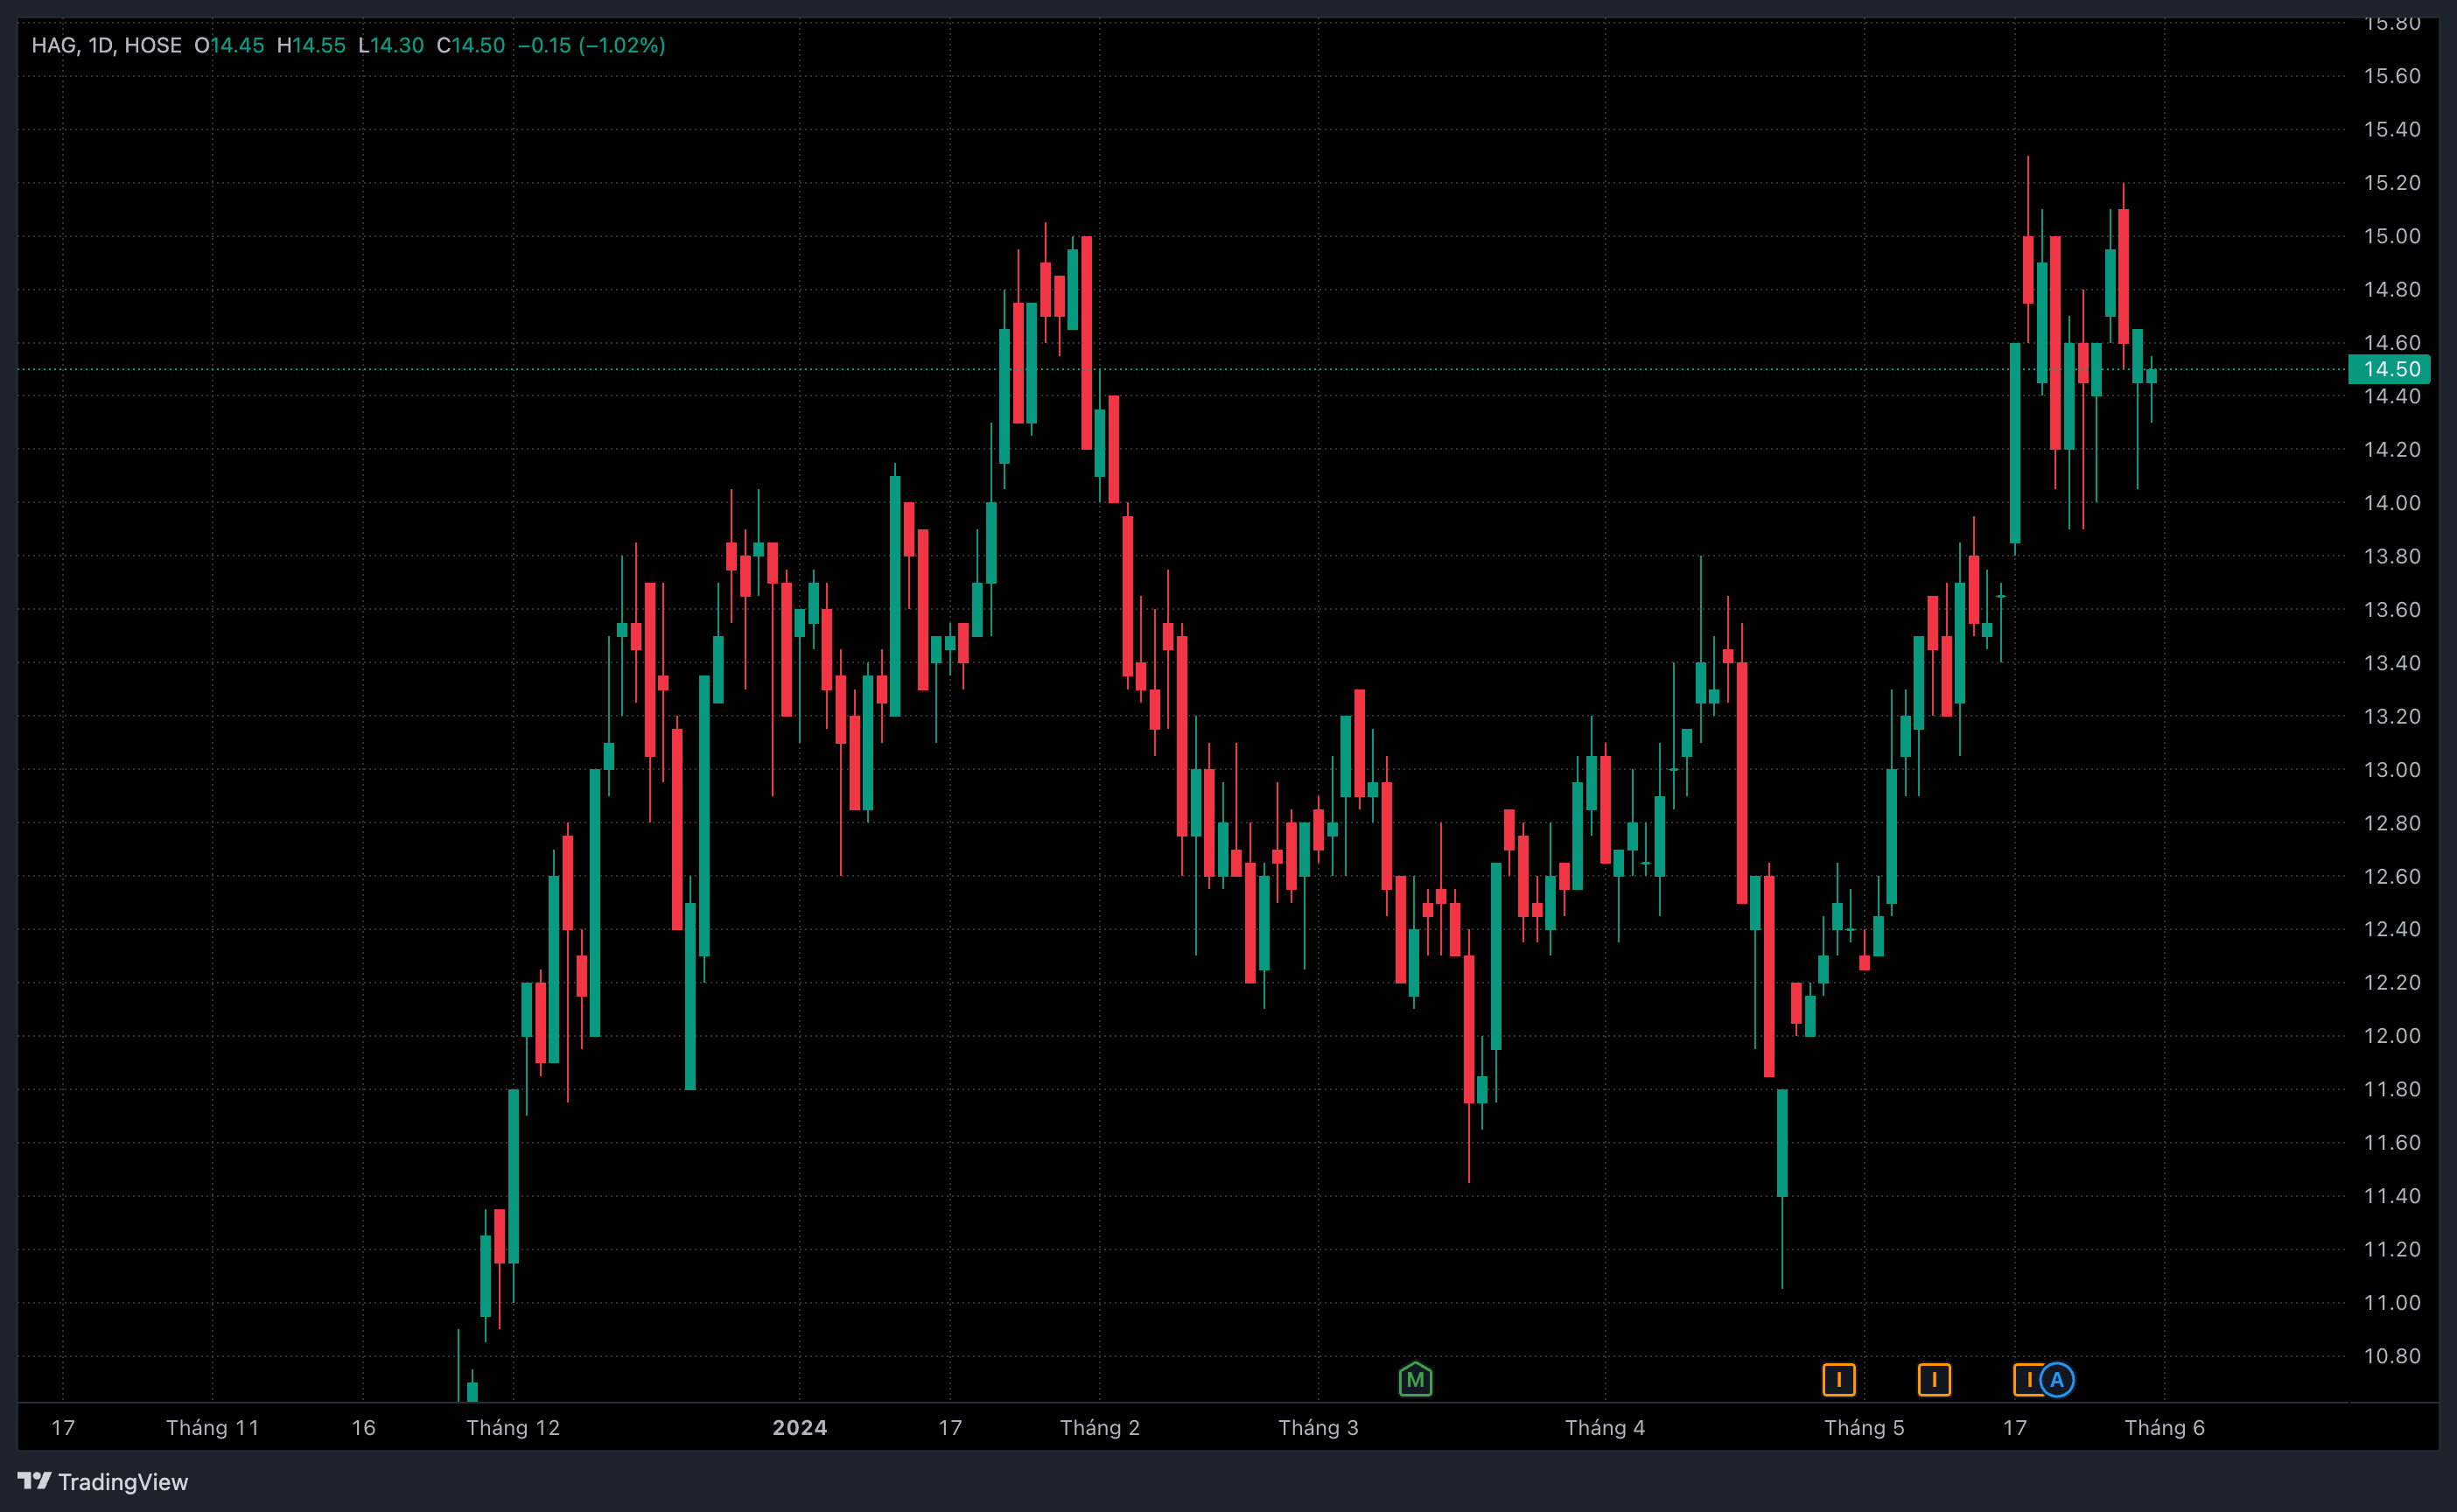Image resolution: width=2457 pixels, height=1512 pixels.
Task: Click the Tháng 4 time axis label
Action: tap(1605, 1427)
